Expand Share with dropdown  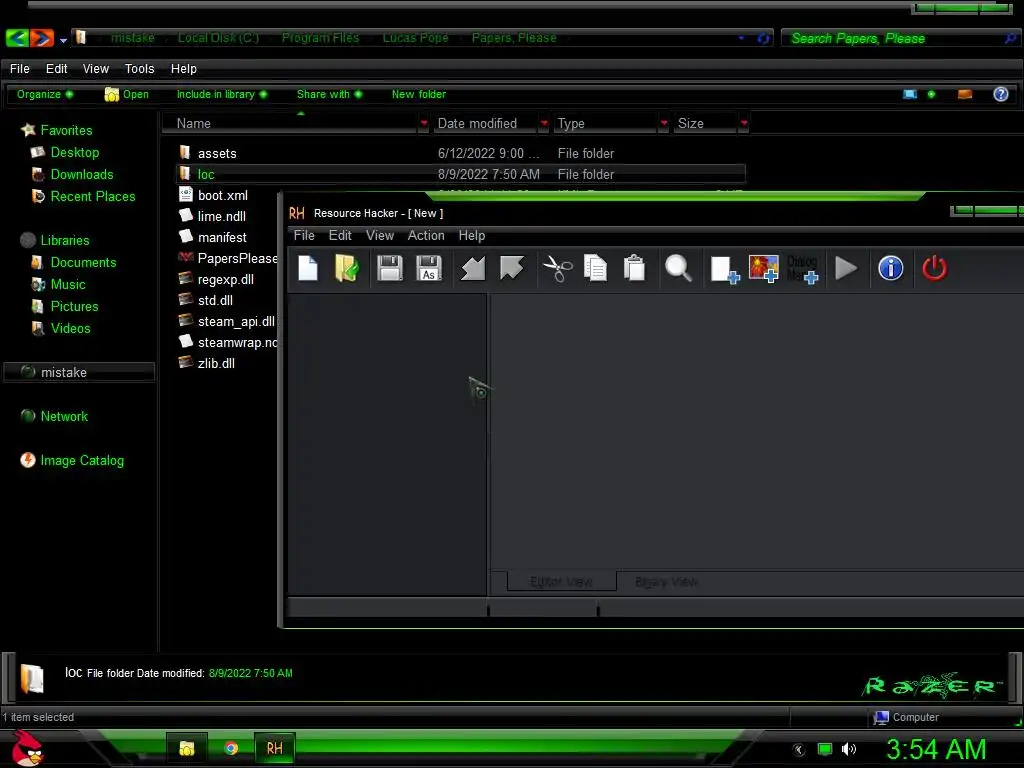pyautogui.click(x=329, y=95)
